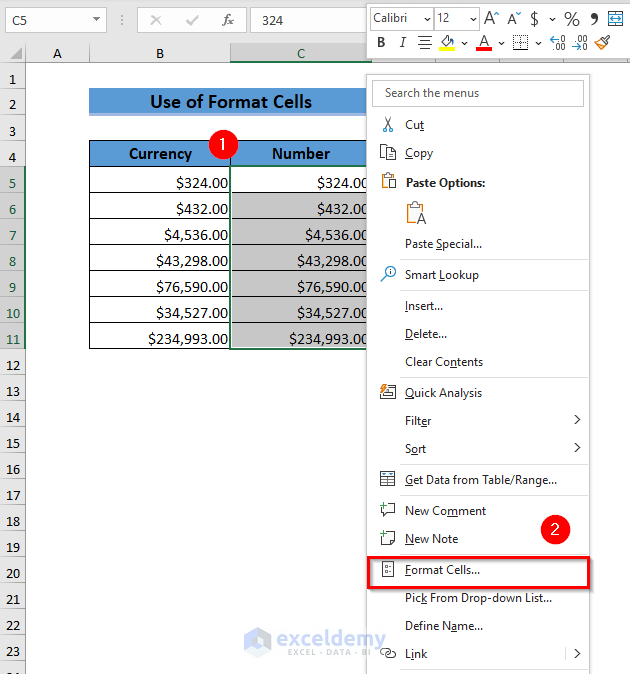Click the formula bar Cancel X icon
The image size is (630, 674).
[156, 20]
